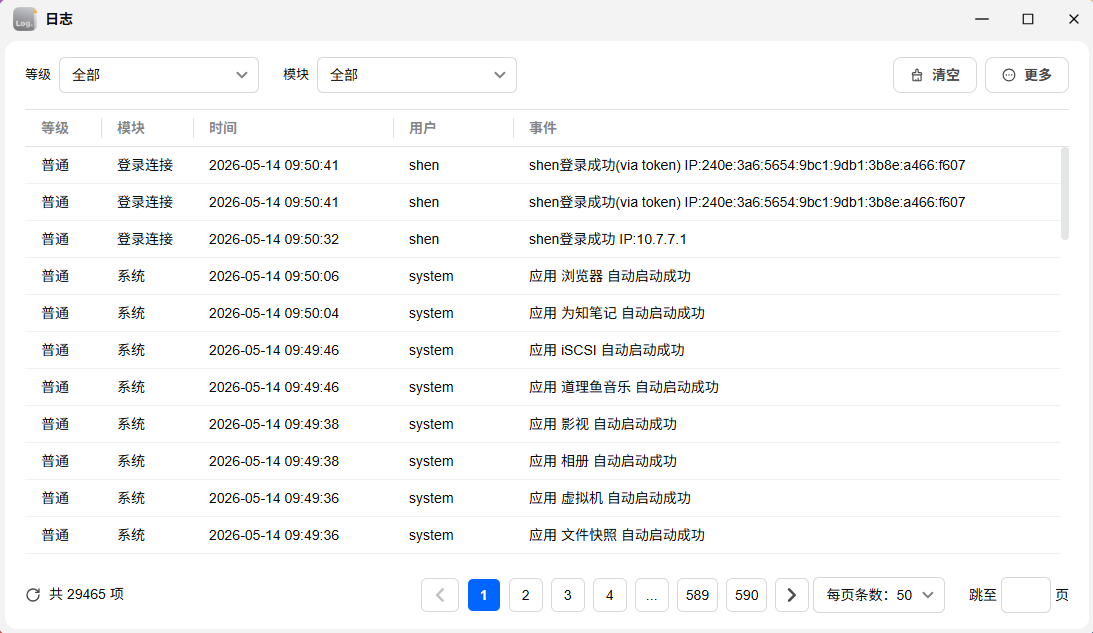Viewport: 1093px width, 633px height.
Task: Click 系统 module in 为知笔记 row
Action: click(131, 313)
